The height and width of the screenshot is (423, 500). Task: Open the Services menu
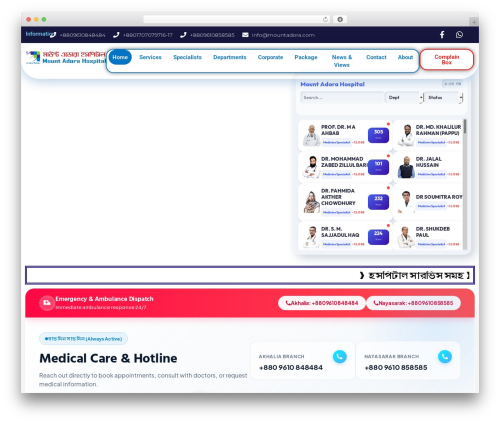click(x=150, y=57)
